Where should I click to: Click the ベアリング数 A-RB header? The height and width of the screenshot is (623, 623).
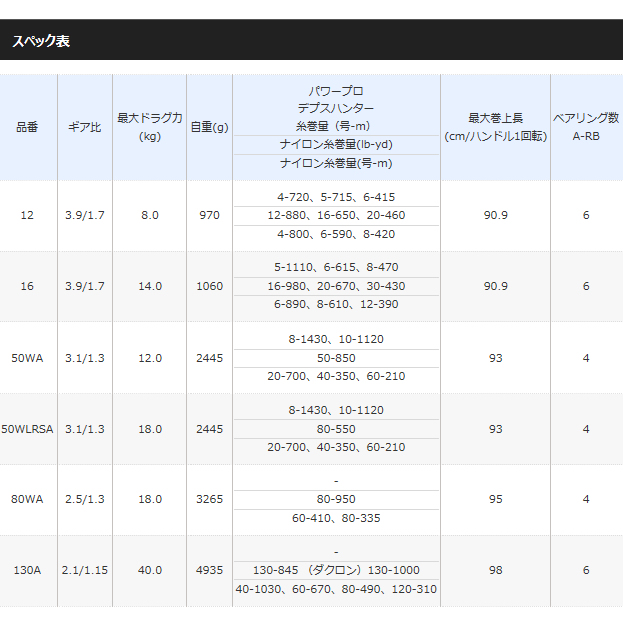click(586, 127)
